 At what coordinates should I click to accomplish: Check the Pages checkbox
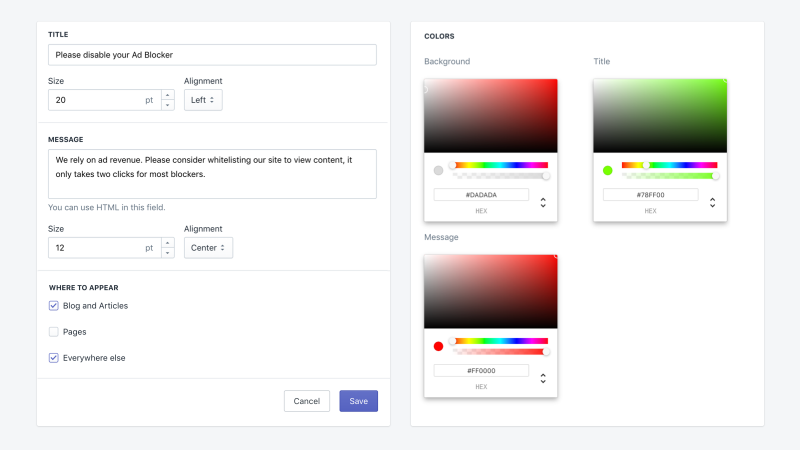click(54, 332)
